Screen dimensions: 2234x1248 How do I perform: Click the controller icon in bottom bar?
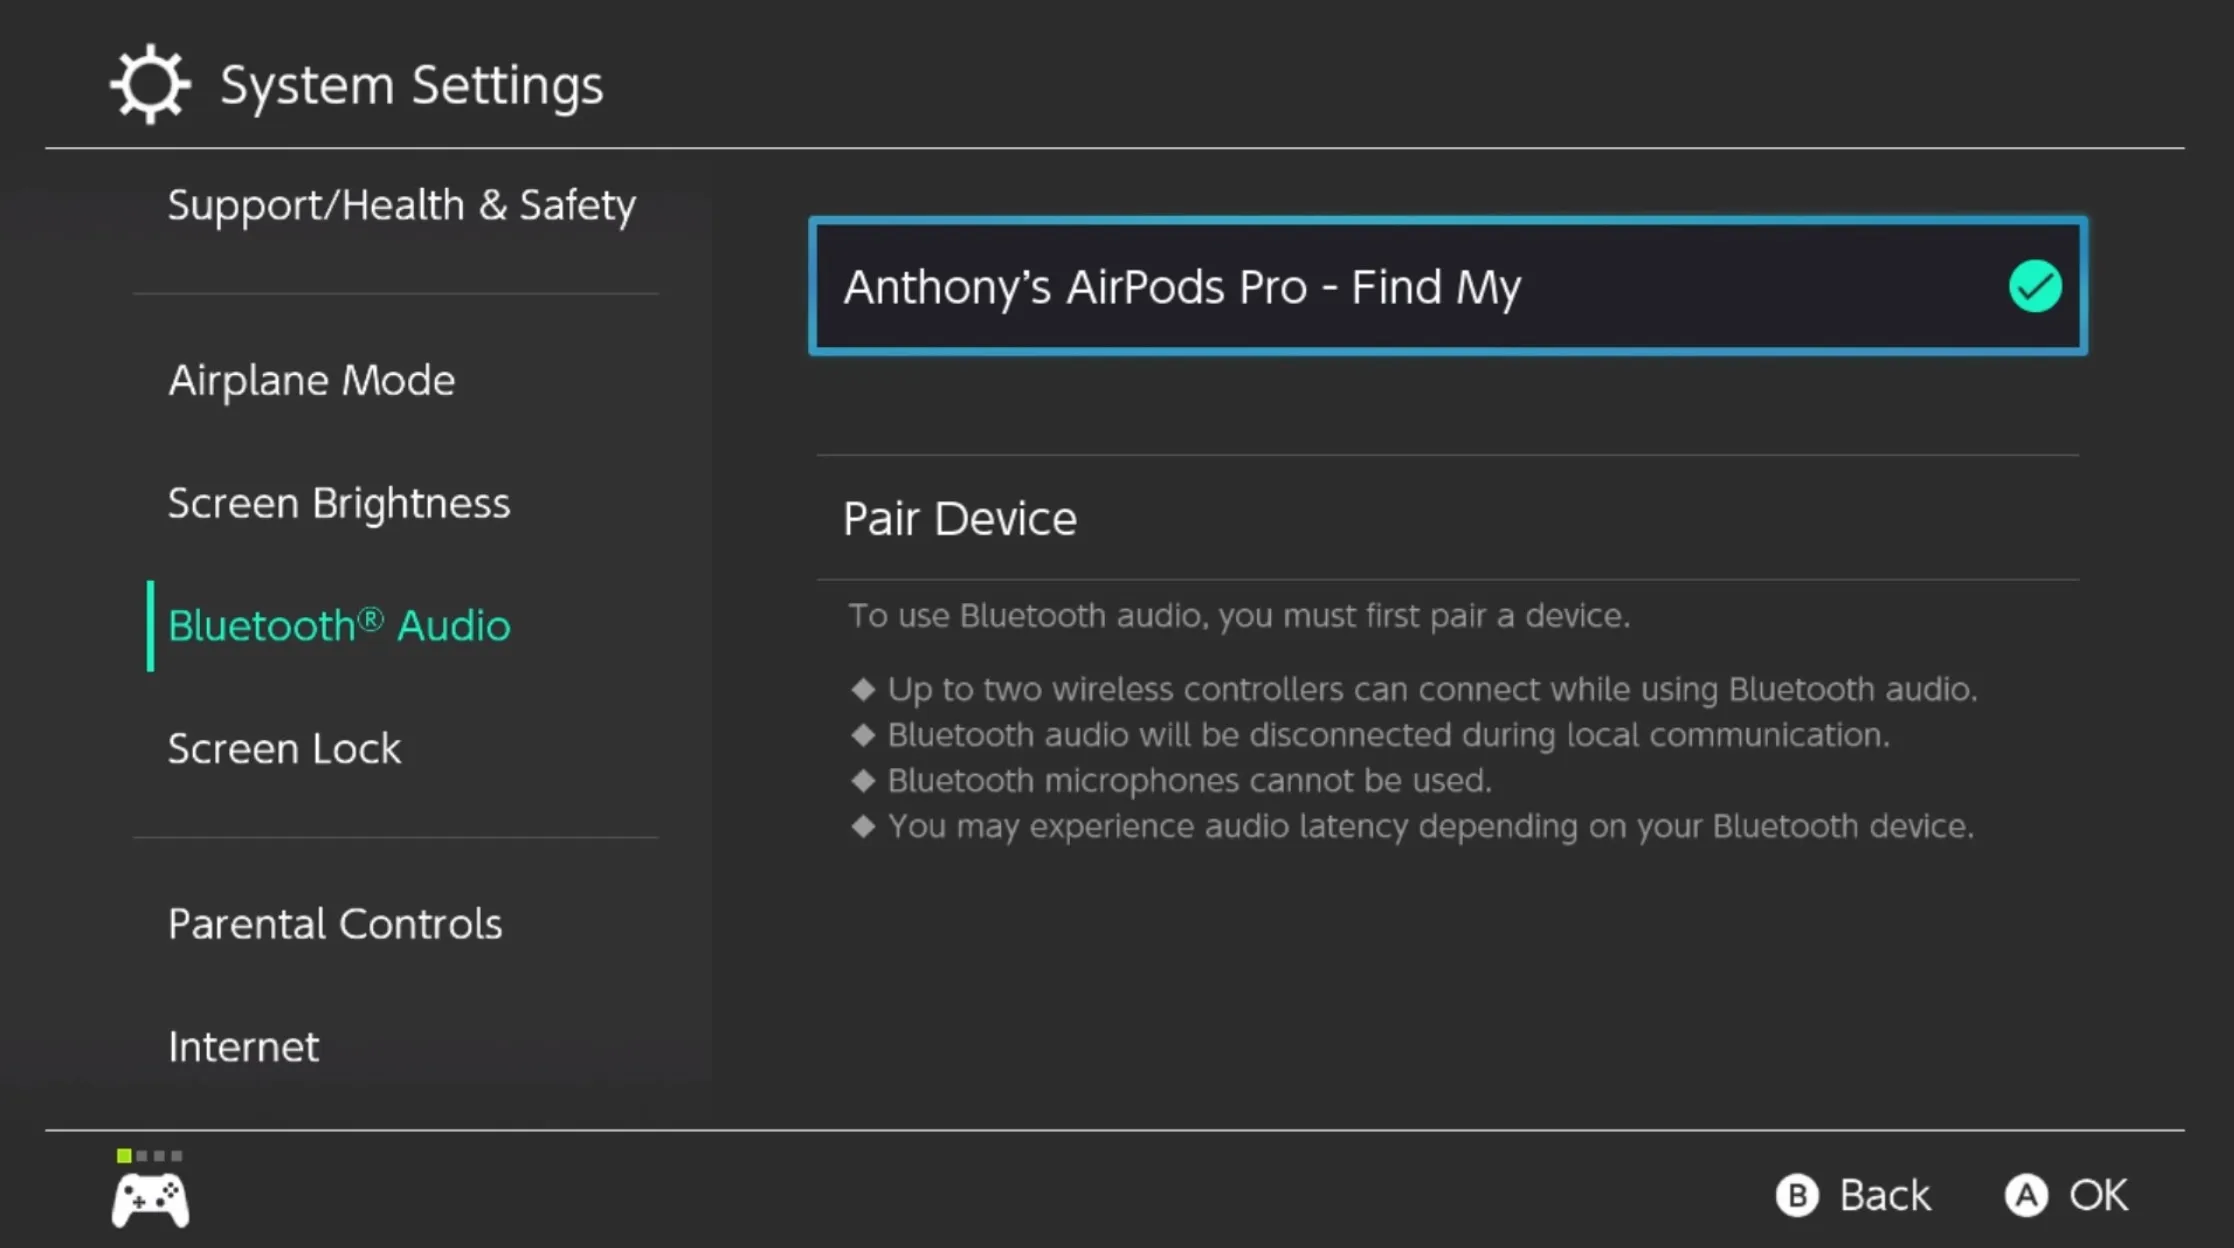click(x=150, y=1200)
